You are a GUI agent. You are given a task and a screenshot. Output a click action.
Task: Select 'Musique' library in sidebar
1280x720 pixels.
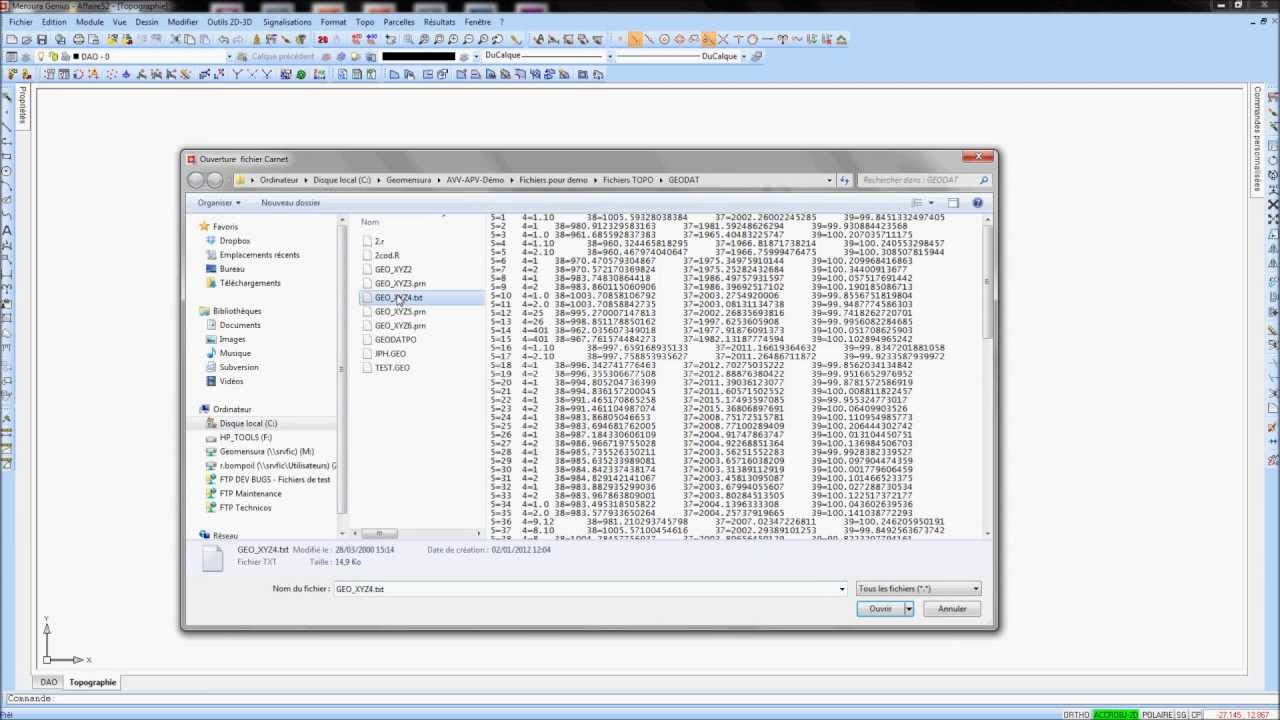click(235, 353)
